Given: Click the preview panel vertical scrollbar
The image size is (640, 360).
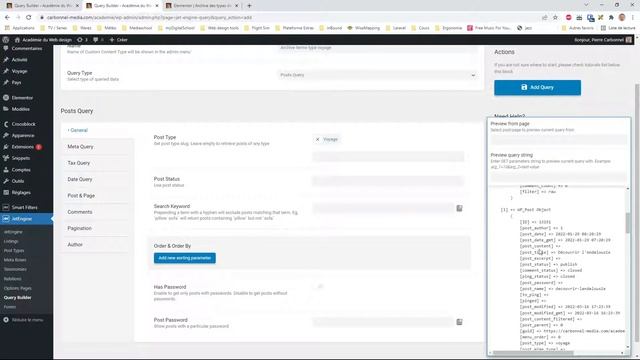Looking at the screenshot, I should (628, 223).
